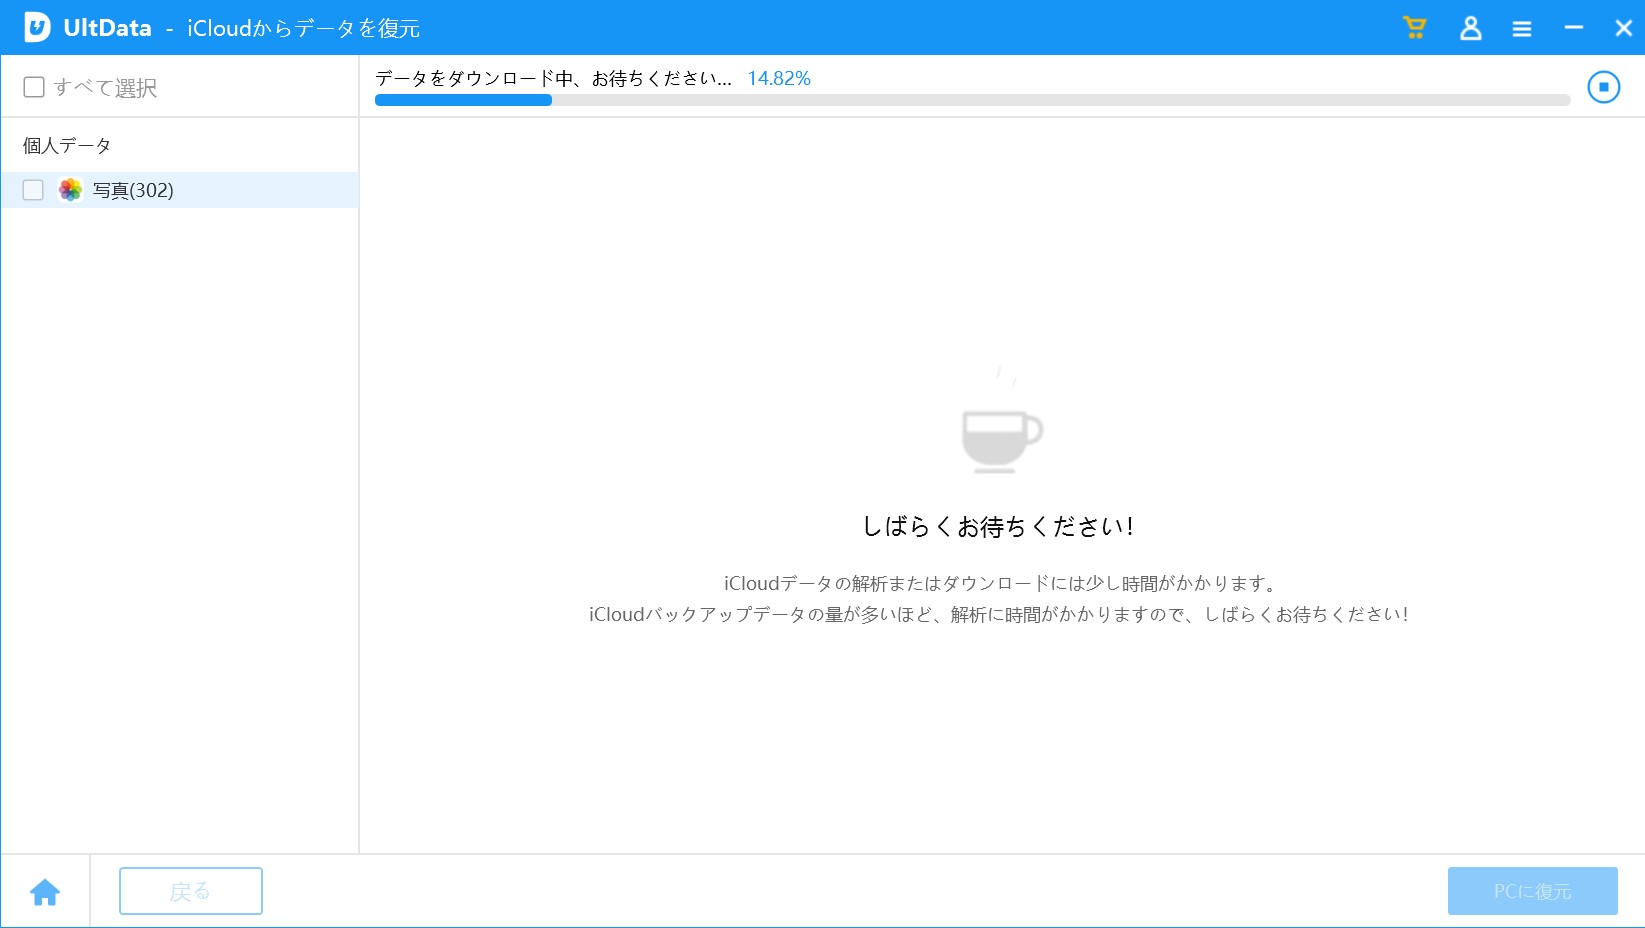The image size is (1645, 928).
Task: Click the しばらくお待ちください! heading
Action: point(997,526)
